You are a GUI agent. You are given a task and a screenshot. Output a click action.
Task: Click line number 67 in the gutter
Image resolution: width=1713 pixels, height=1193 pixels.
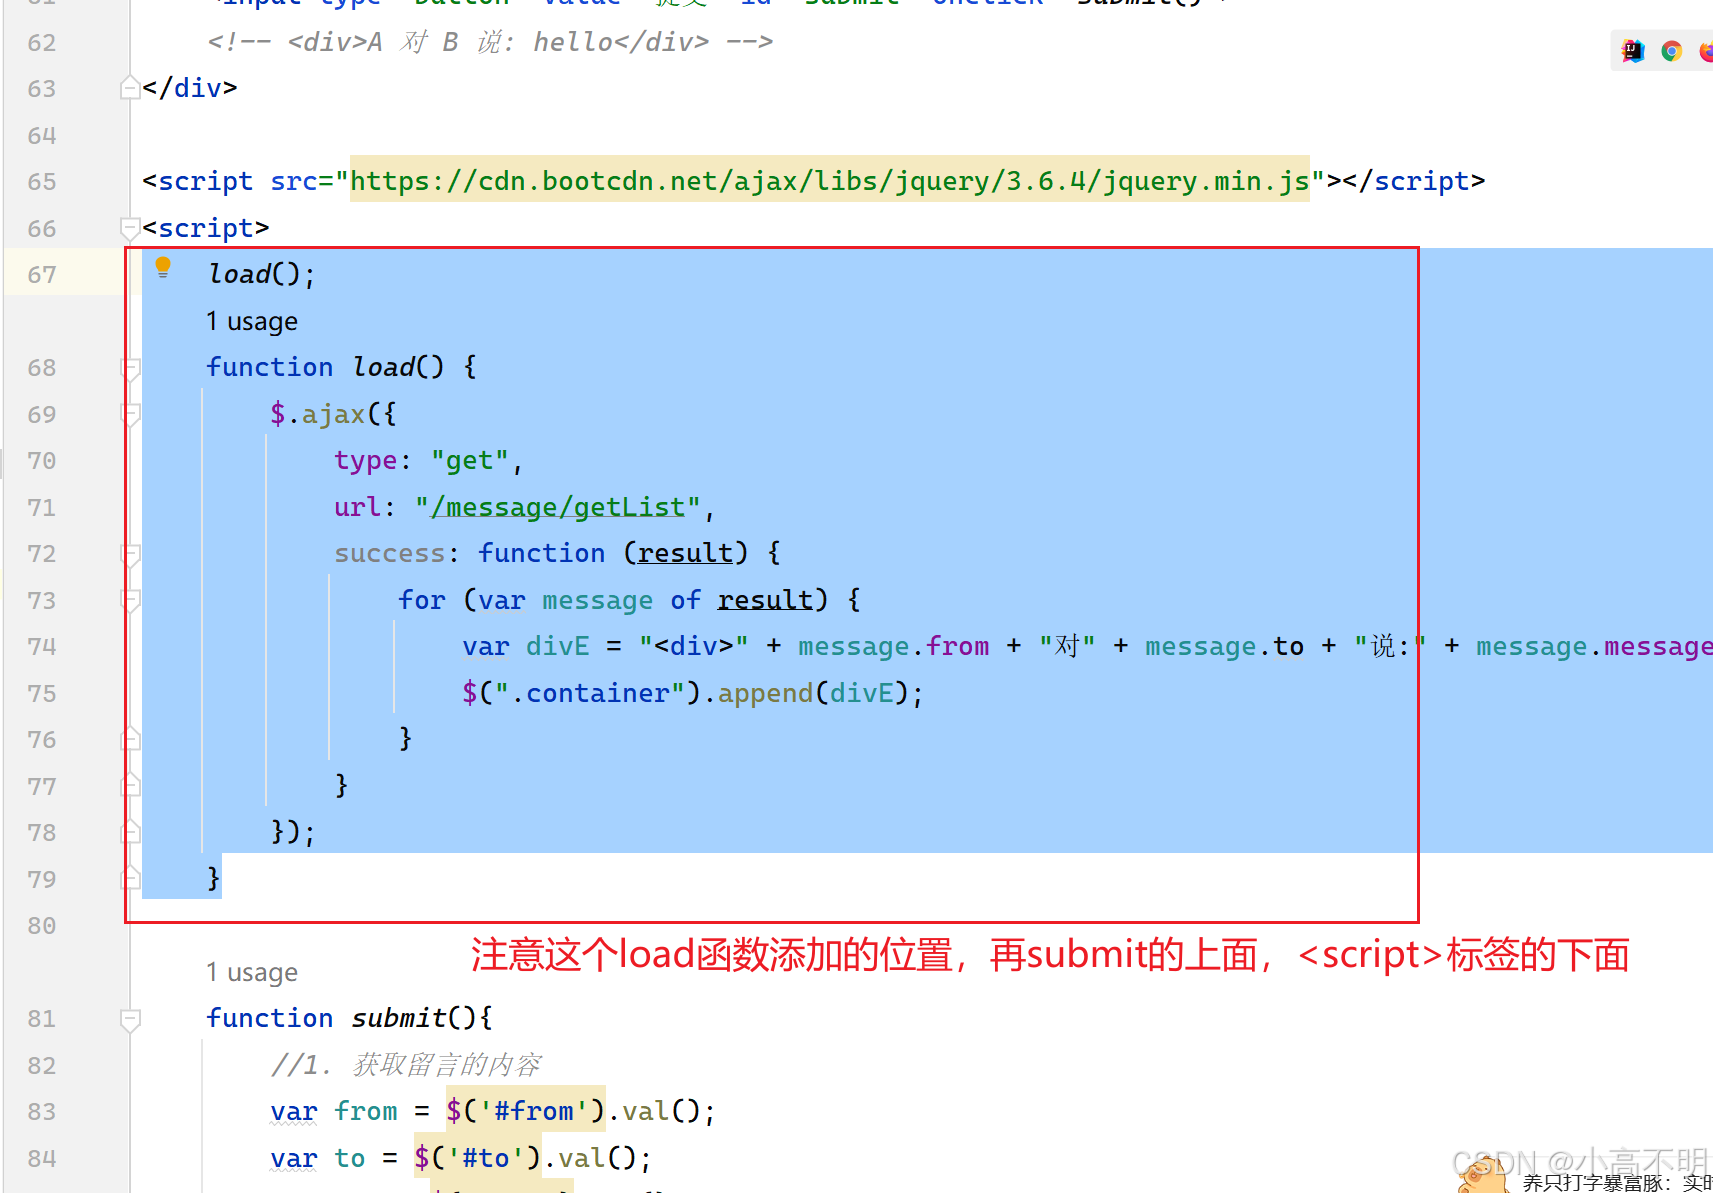[x=42, y=274]
